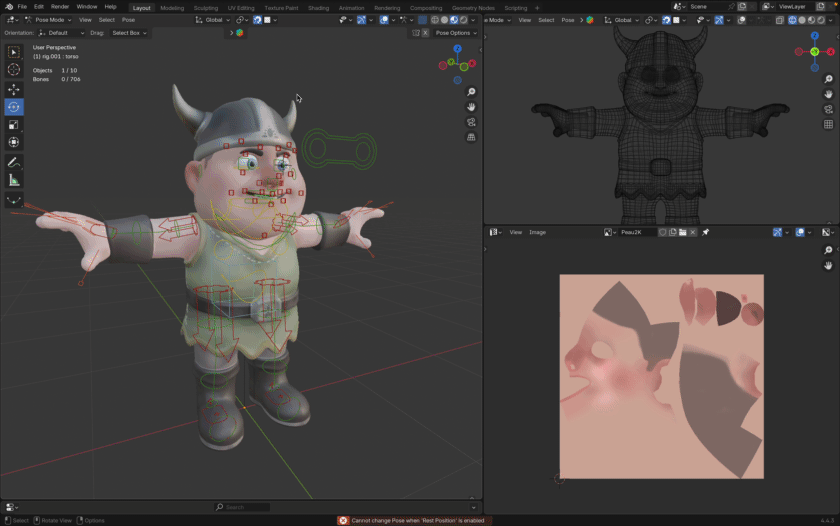
Task: Choose the Annotate pencil tool
Action: tap(14, 162)
